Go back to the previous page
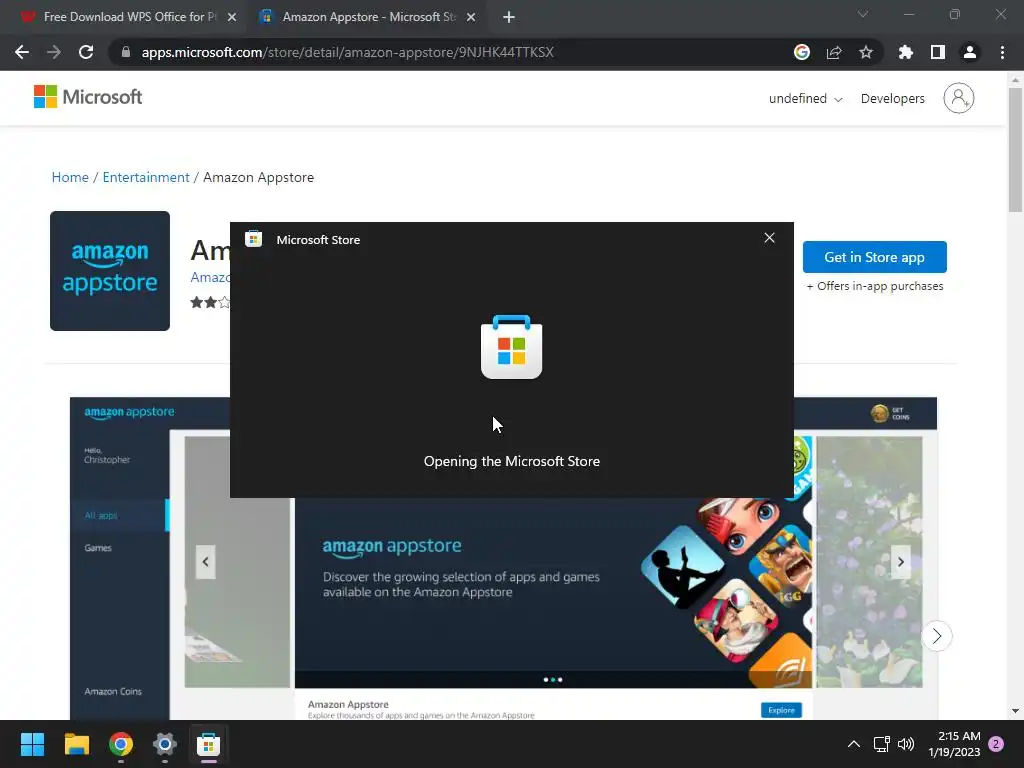Screen dimensions: 1024x768 pyautogui.click(x=22, y=52)
